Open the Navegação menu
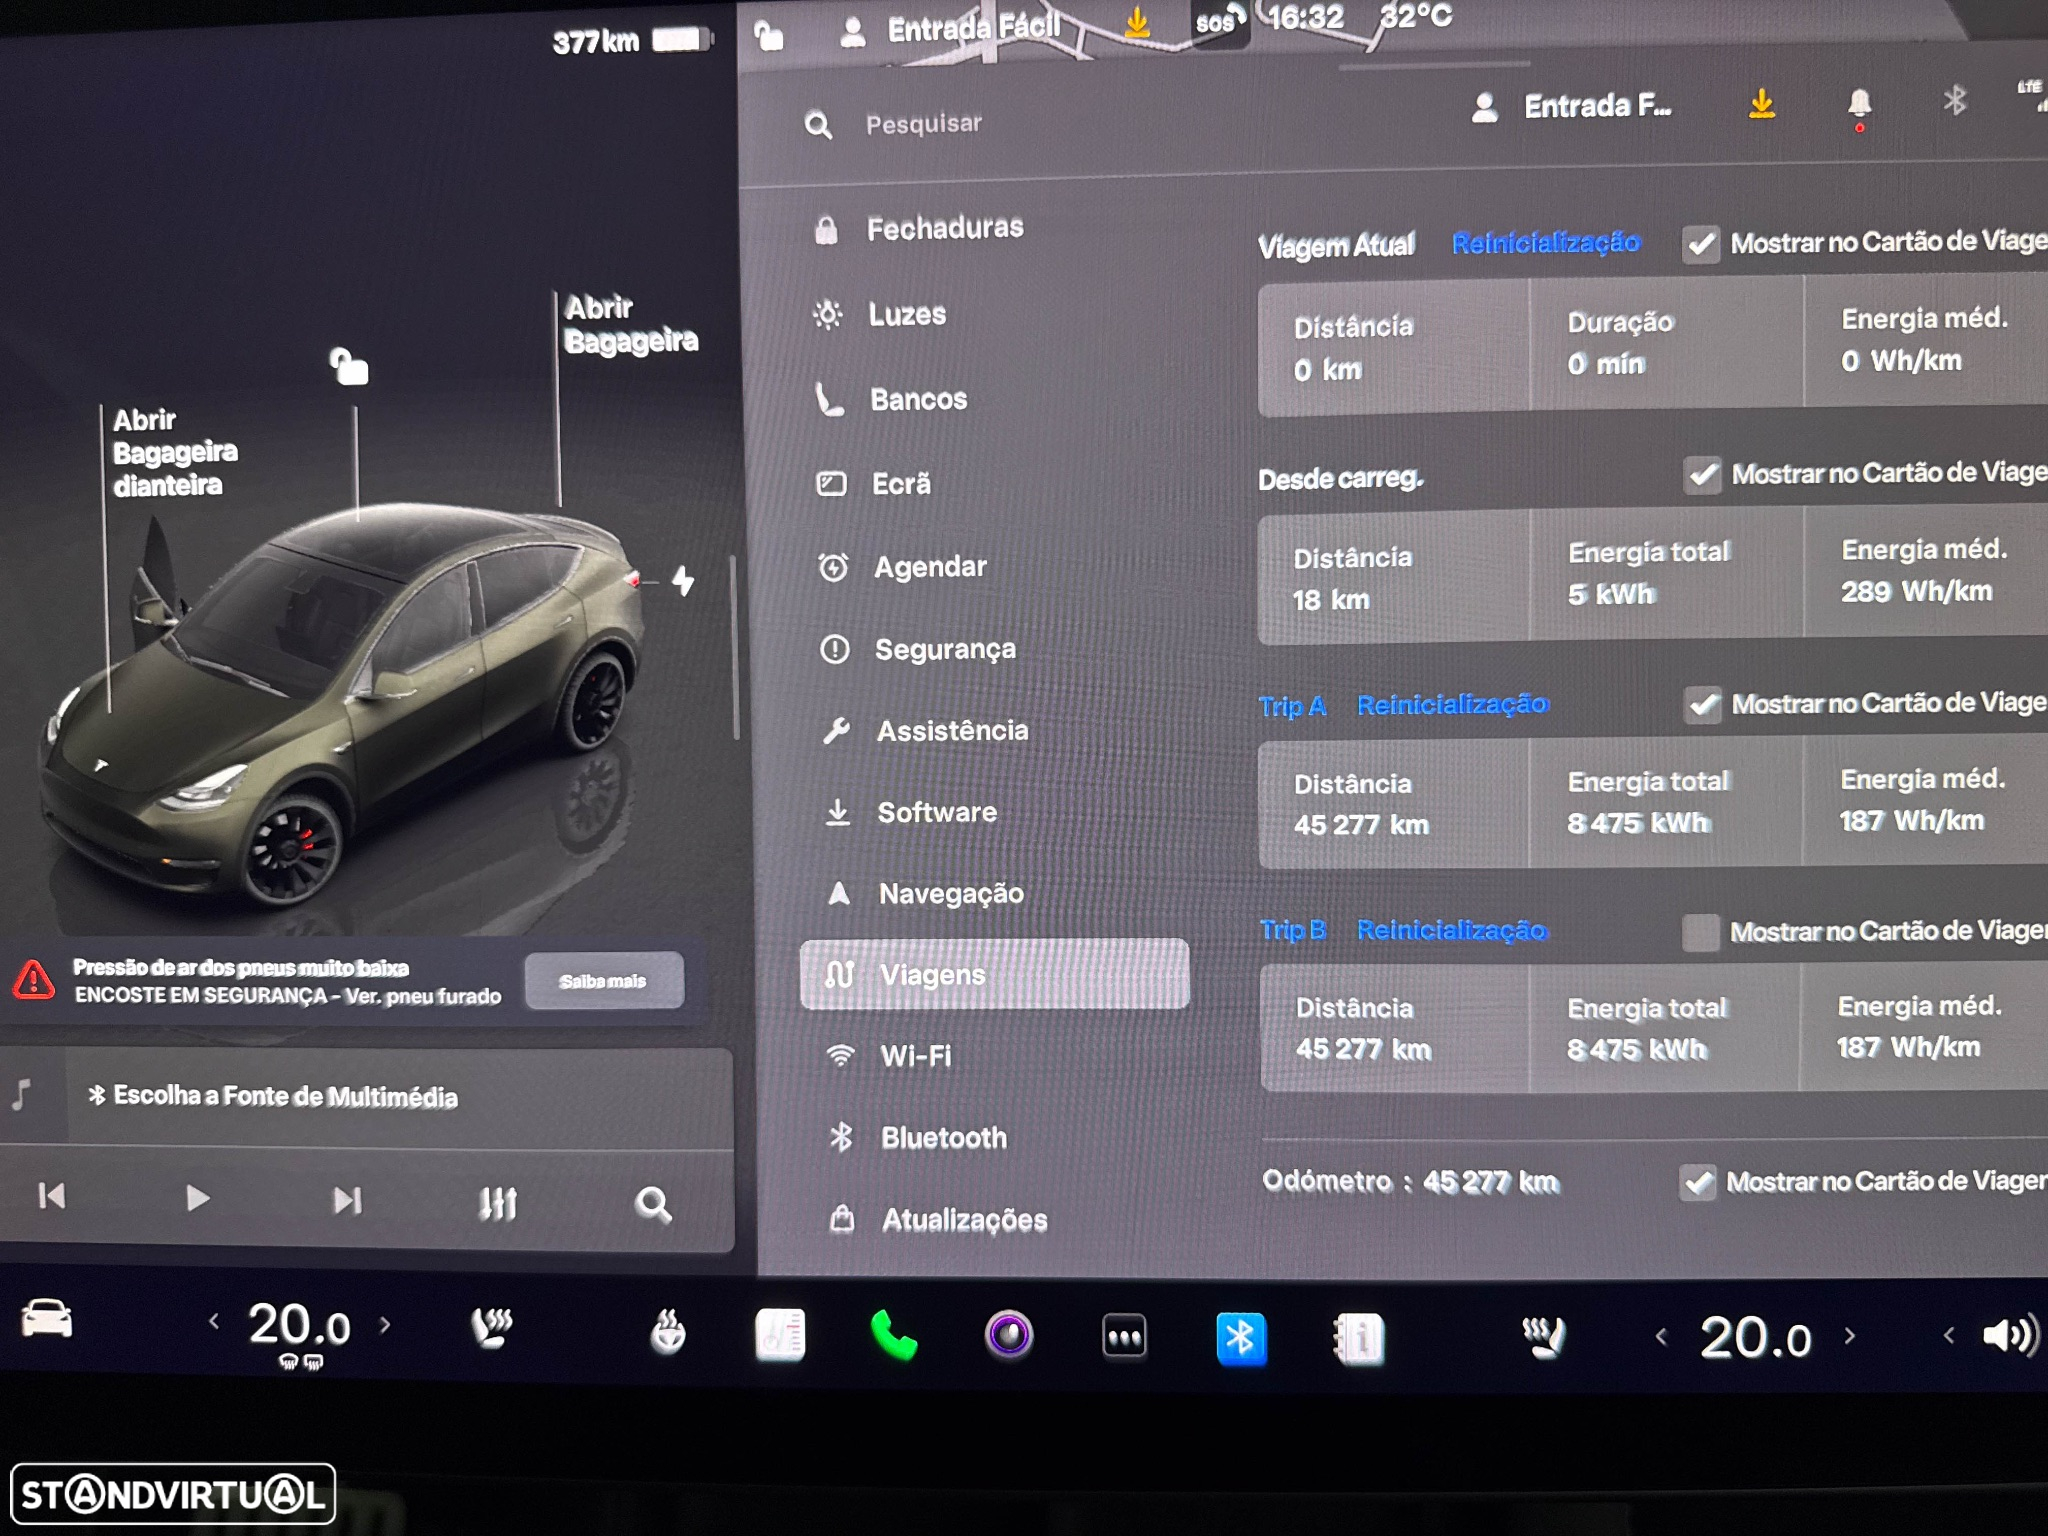Viewport: 2048px width, 1536px height. (950, 893)
